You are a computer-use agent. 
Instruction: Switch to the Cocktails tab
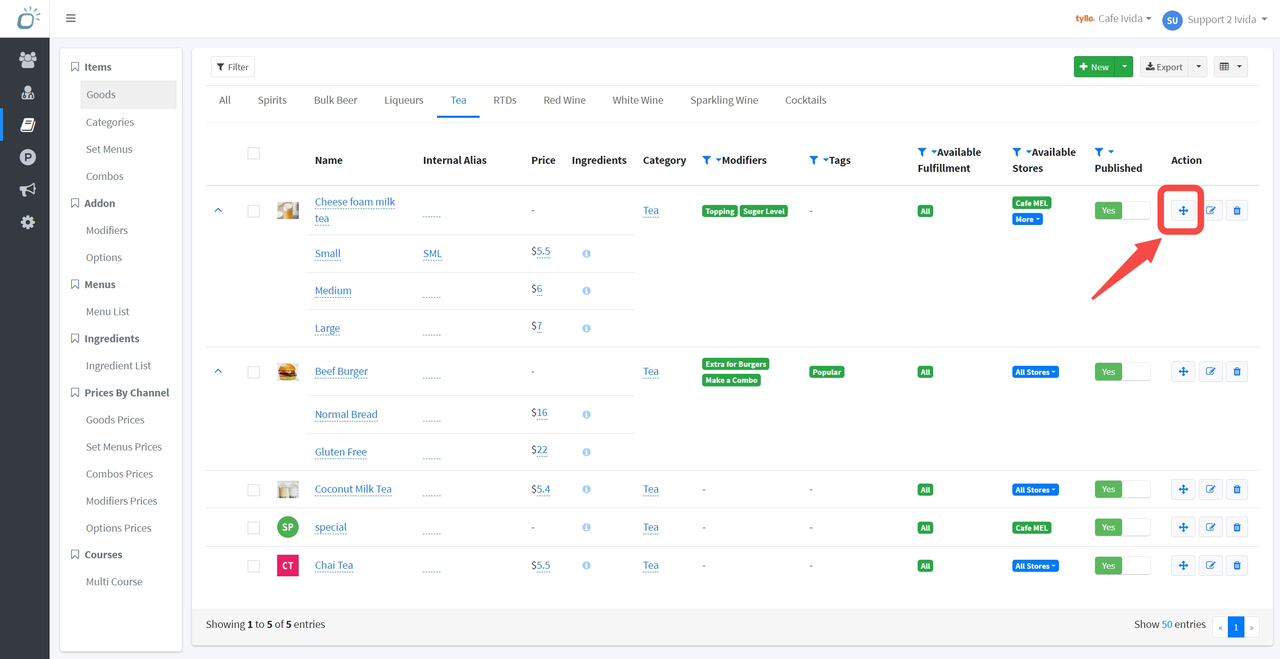pyautogui.click(x=805, y=100)
